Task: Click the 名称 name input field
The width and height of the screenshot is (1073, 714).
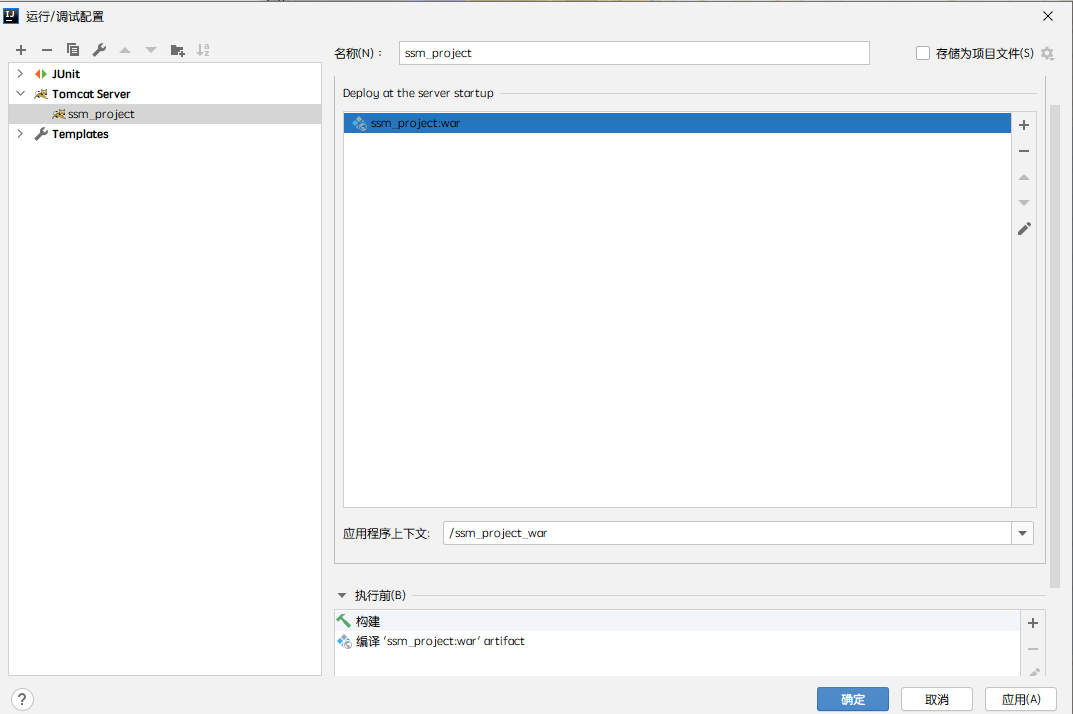Action: 634,53
